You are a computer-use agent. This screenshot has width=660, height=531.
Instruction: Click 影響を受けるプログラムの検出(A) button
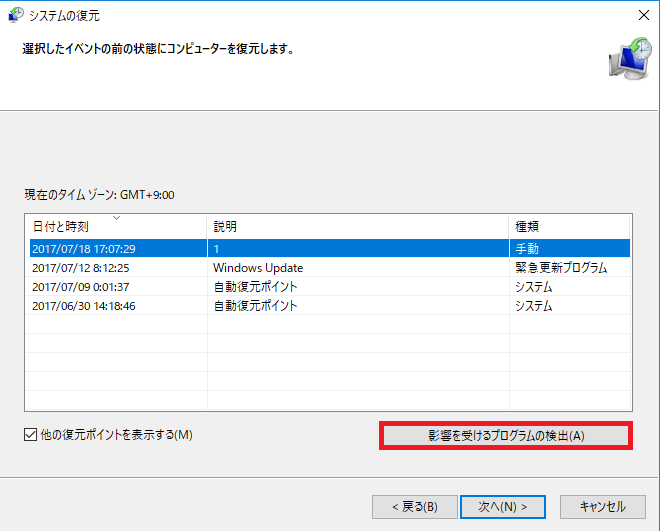click(506, 435)
